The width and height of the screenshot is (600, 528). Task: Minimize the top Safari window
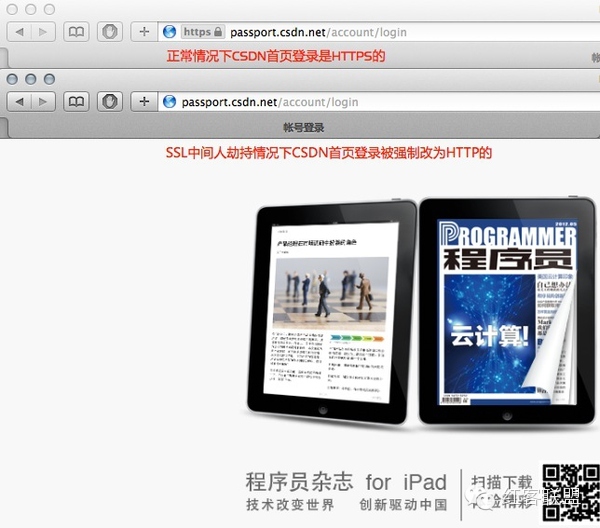point(31,9)
